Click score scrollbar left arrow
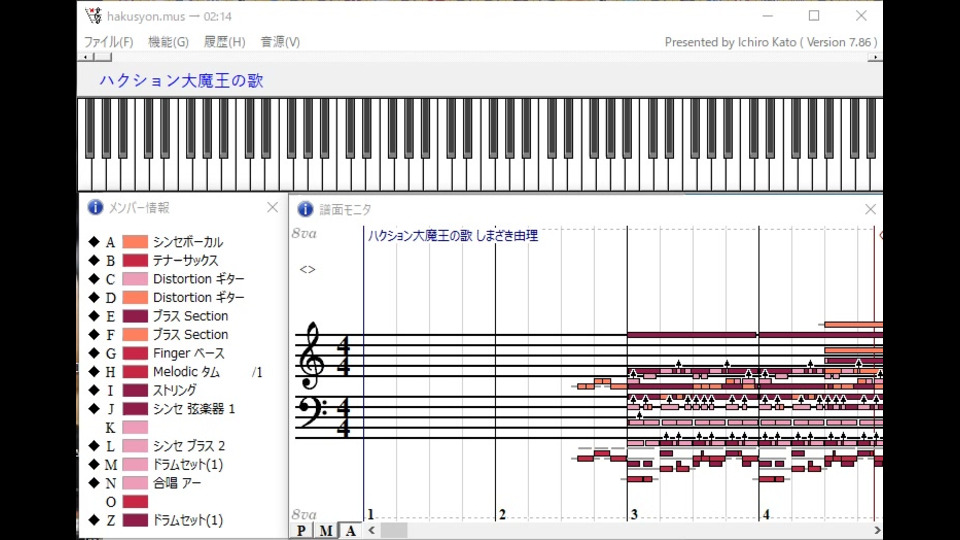 [372, 530]
